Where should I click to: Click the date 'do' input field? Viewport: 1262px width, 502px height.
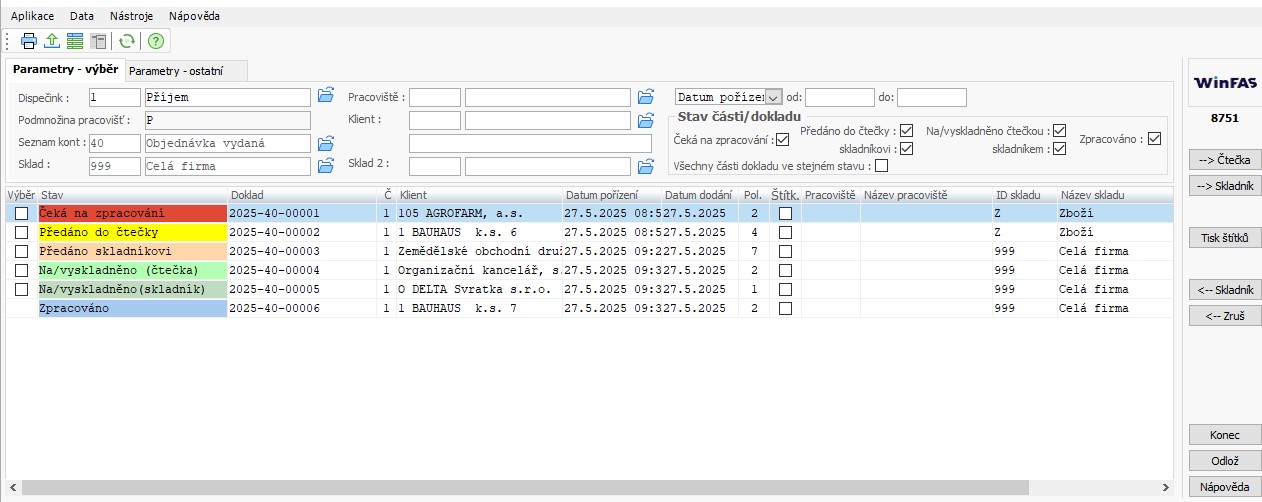coord(932,97)
